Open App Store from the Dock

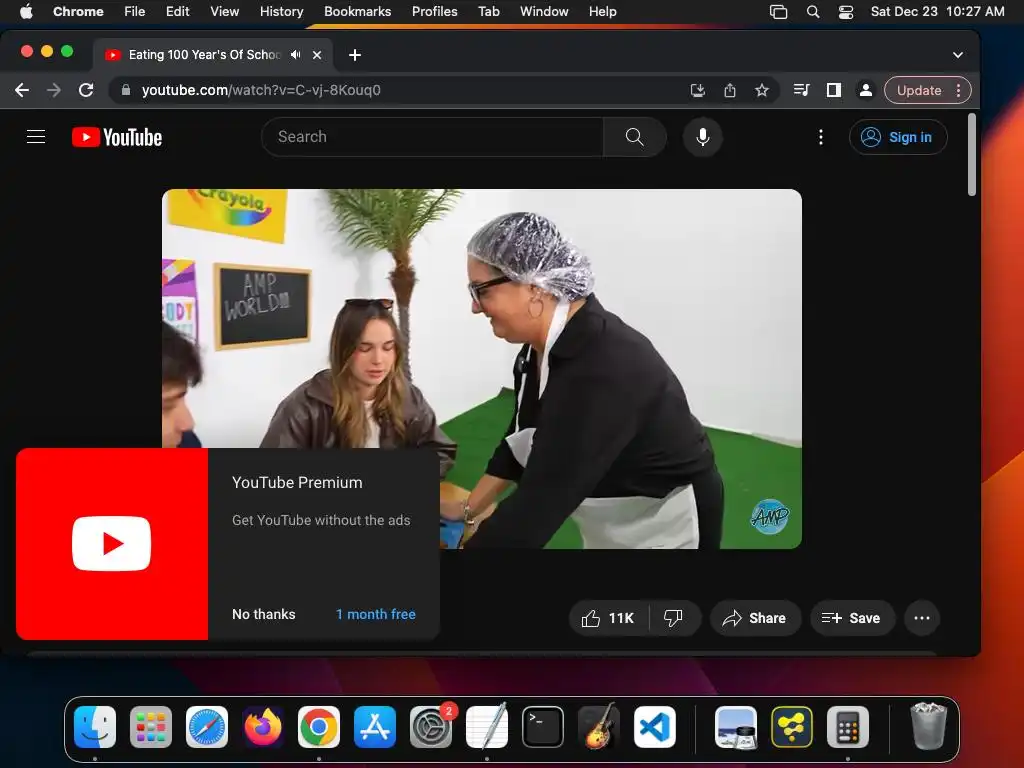[x=375, y=727]
